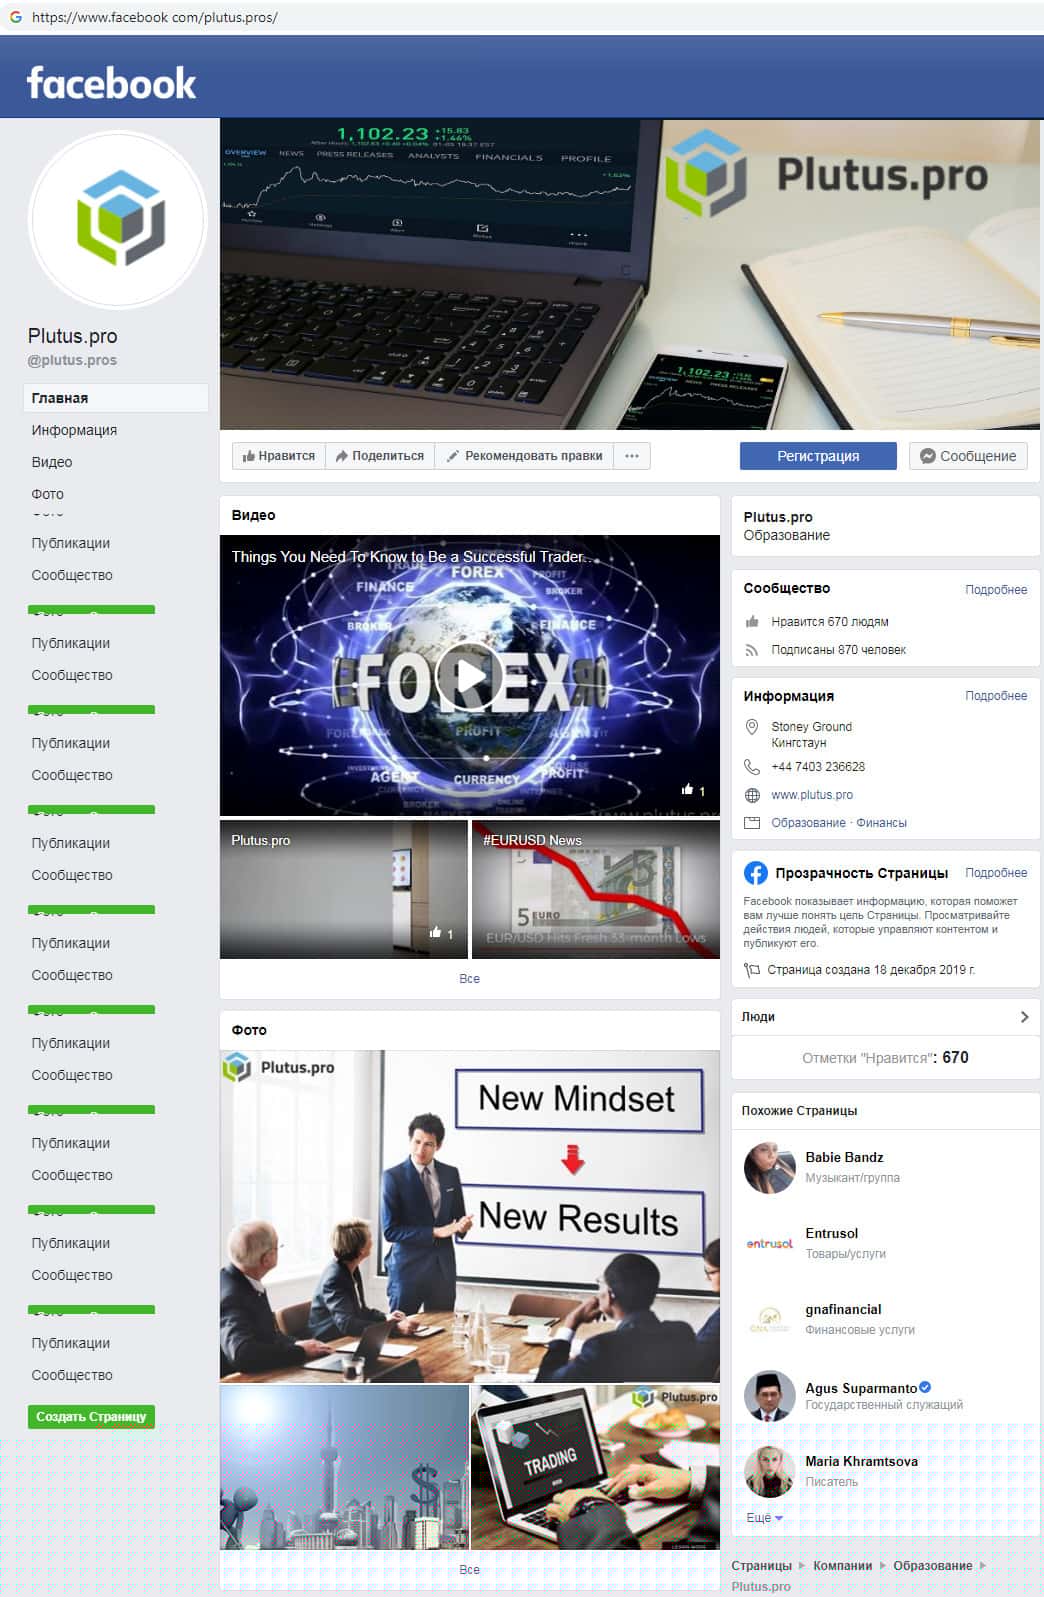Open the www.plutus.pro website link
Viewport: 1044px width, 1597px height.
812,795
